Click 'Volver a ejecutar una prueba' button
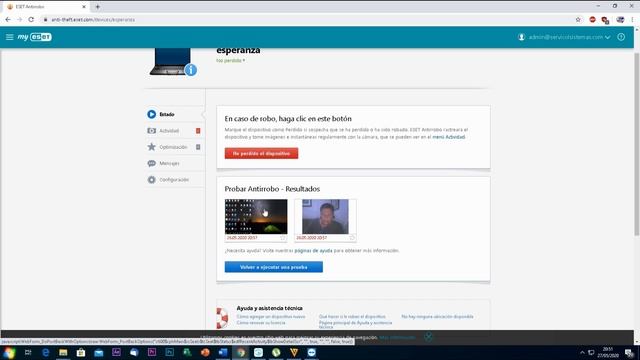Screen dimensions: 640x360 tap(273, 267)
